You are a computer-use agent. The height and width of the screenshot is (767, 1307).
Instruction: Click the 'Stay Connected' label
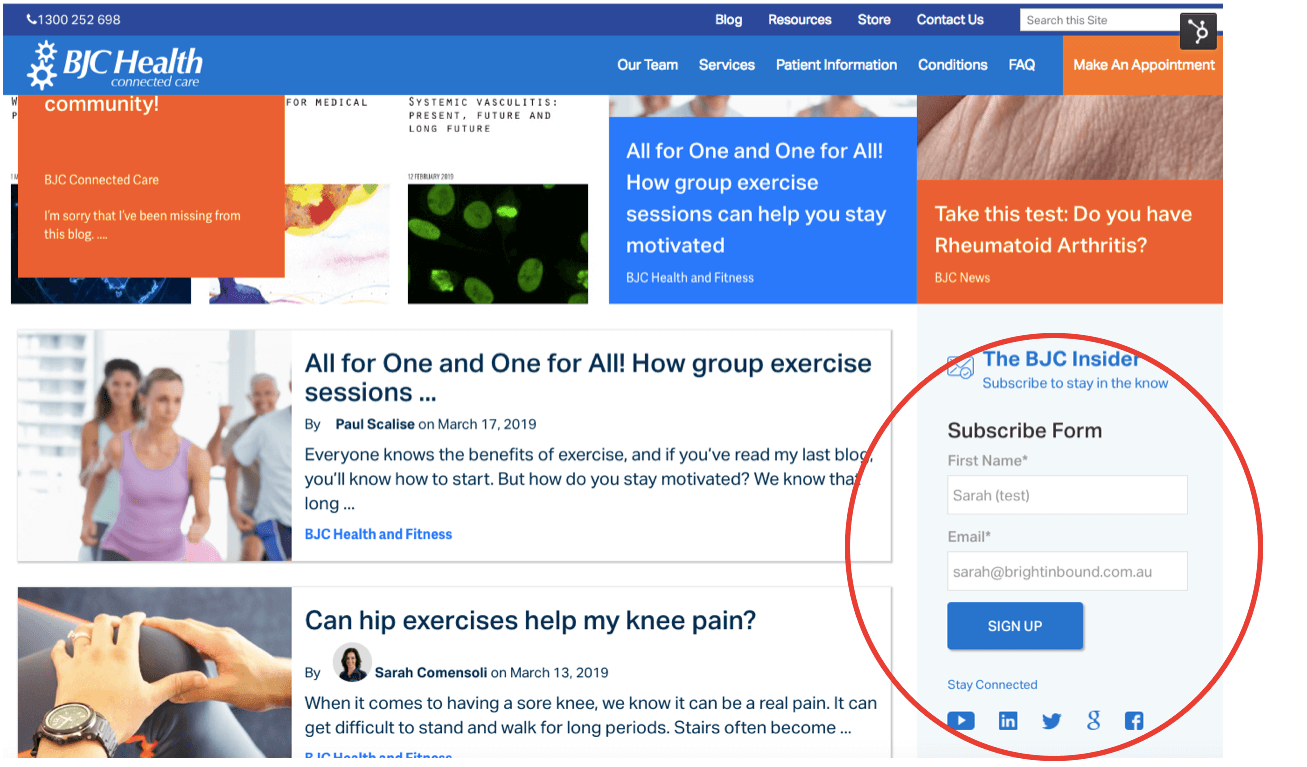[x=992, y=685]
